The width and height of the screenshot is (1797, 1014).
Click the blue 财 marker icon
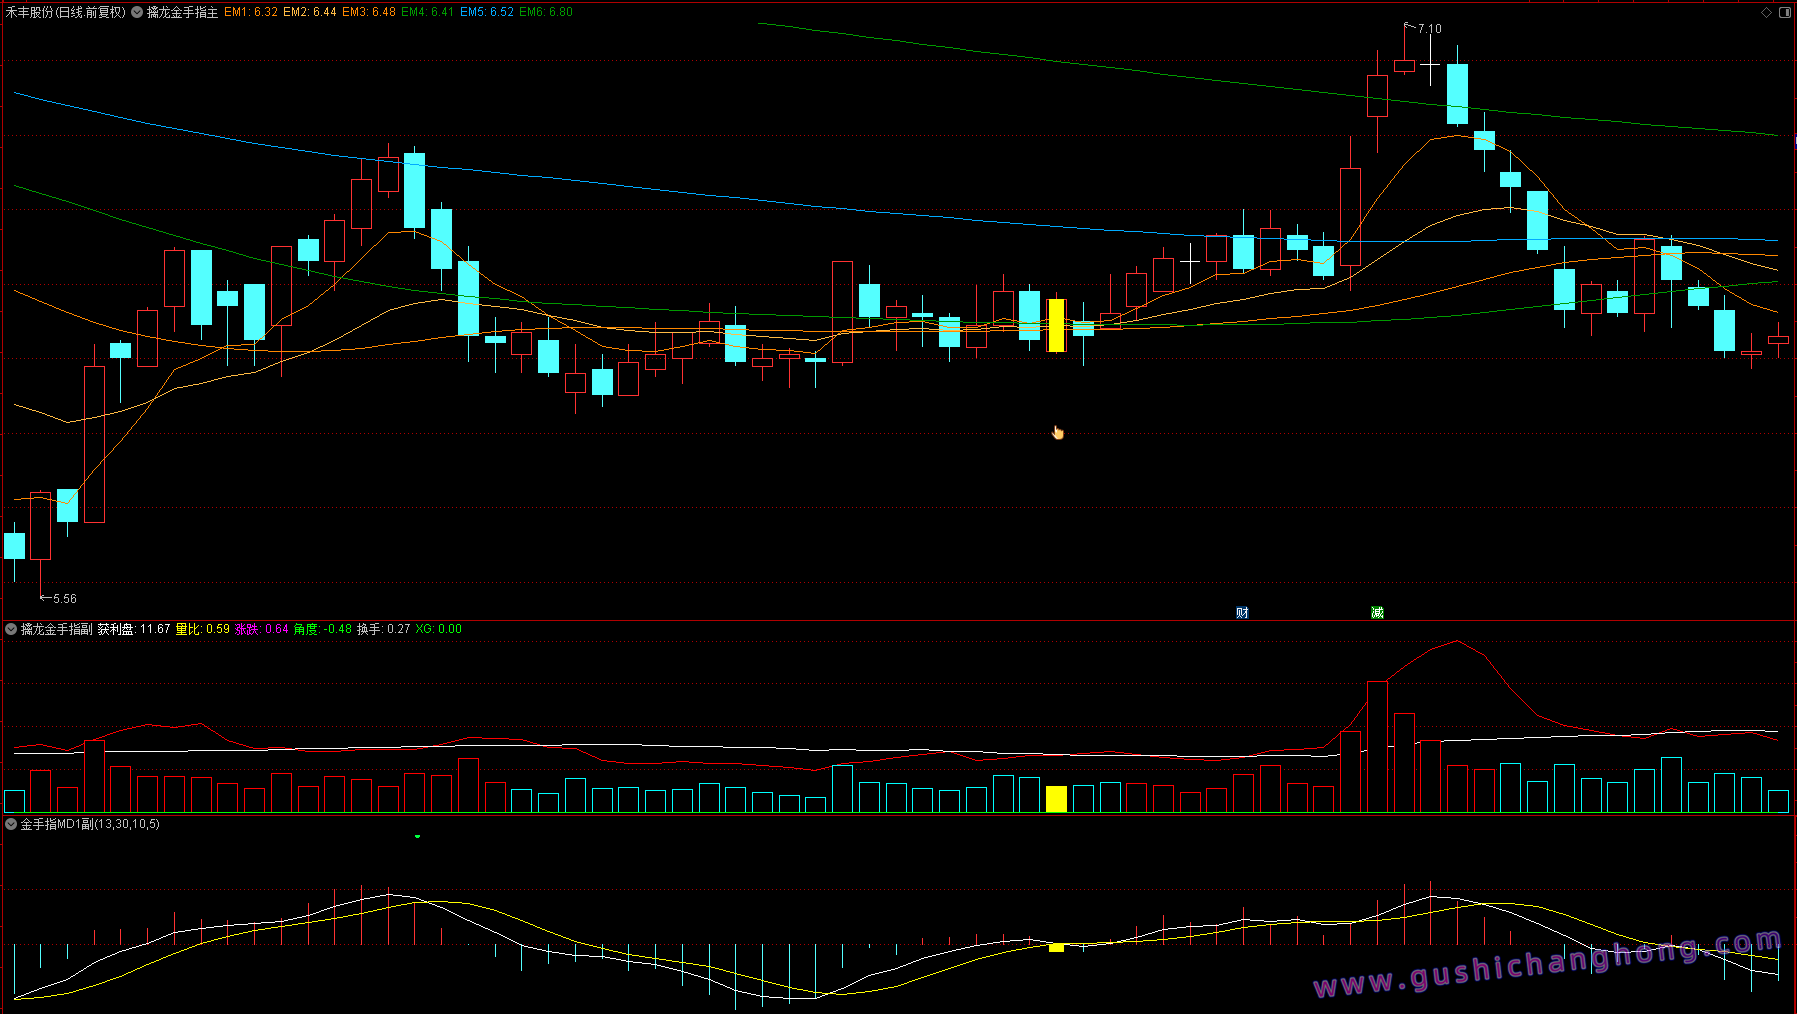(x=1242, y=612)
